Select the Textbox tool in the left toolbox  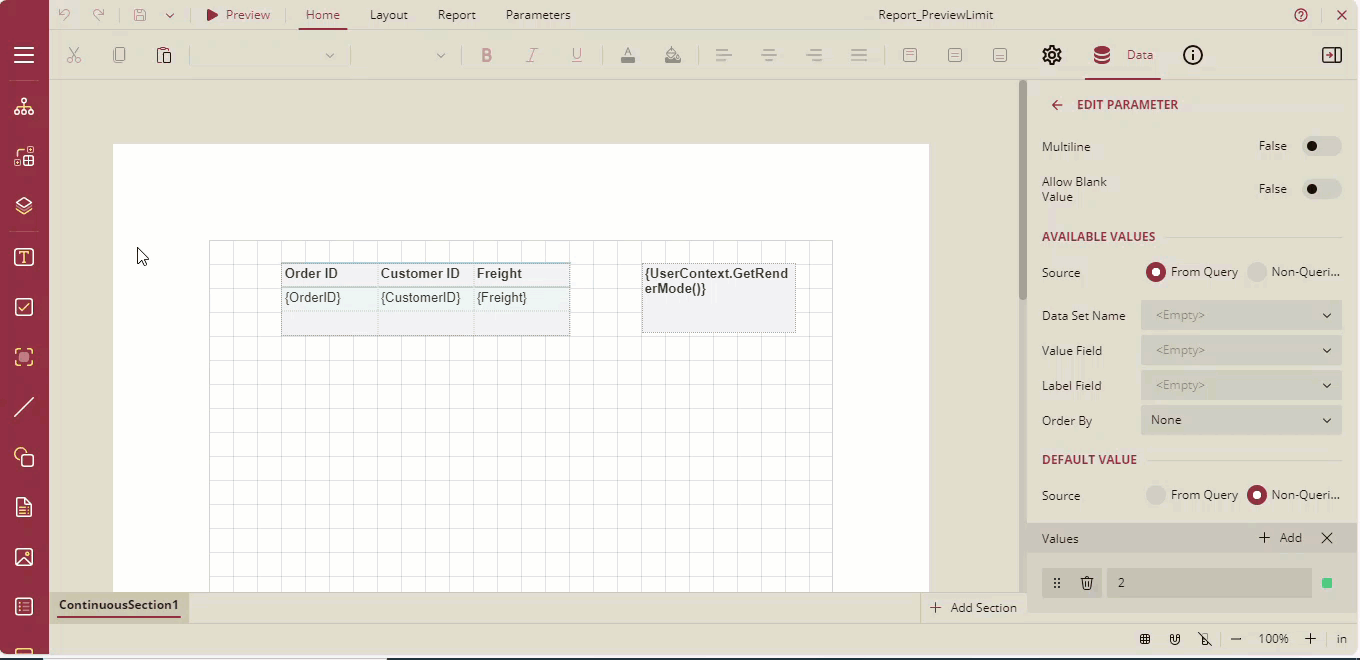point(24,257)
